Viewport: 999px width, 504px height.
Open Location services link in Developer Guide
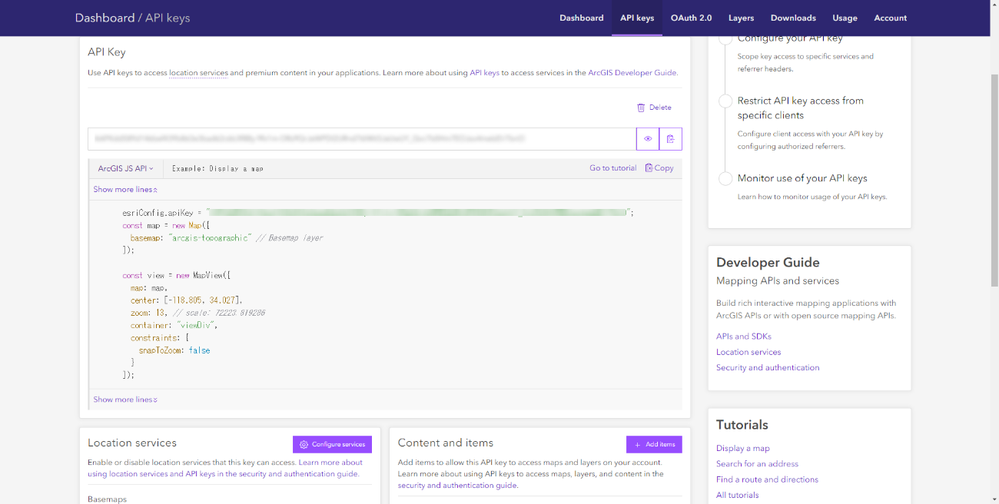click(x=749, y=352)
